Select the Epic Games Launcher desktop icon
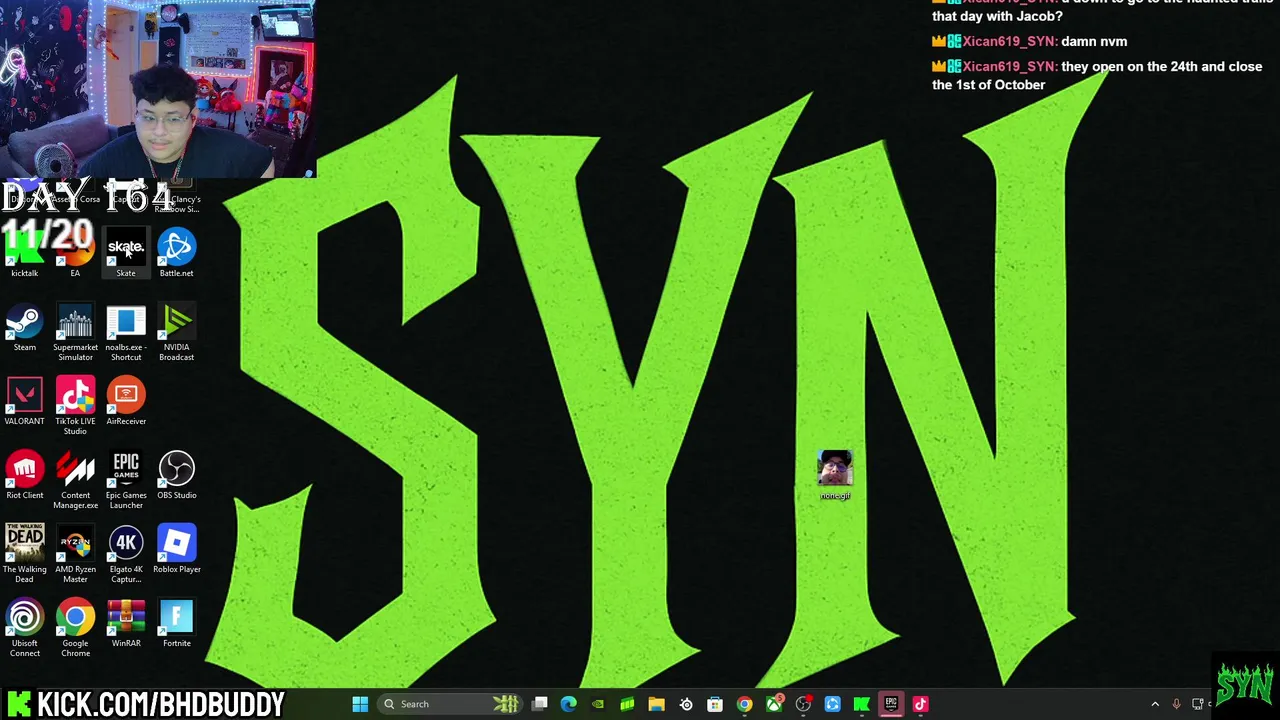The height and width of the screenshot is (720, 1280). (126, 481)
